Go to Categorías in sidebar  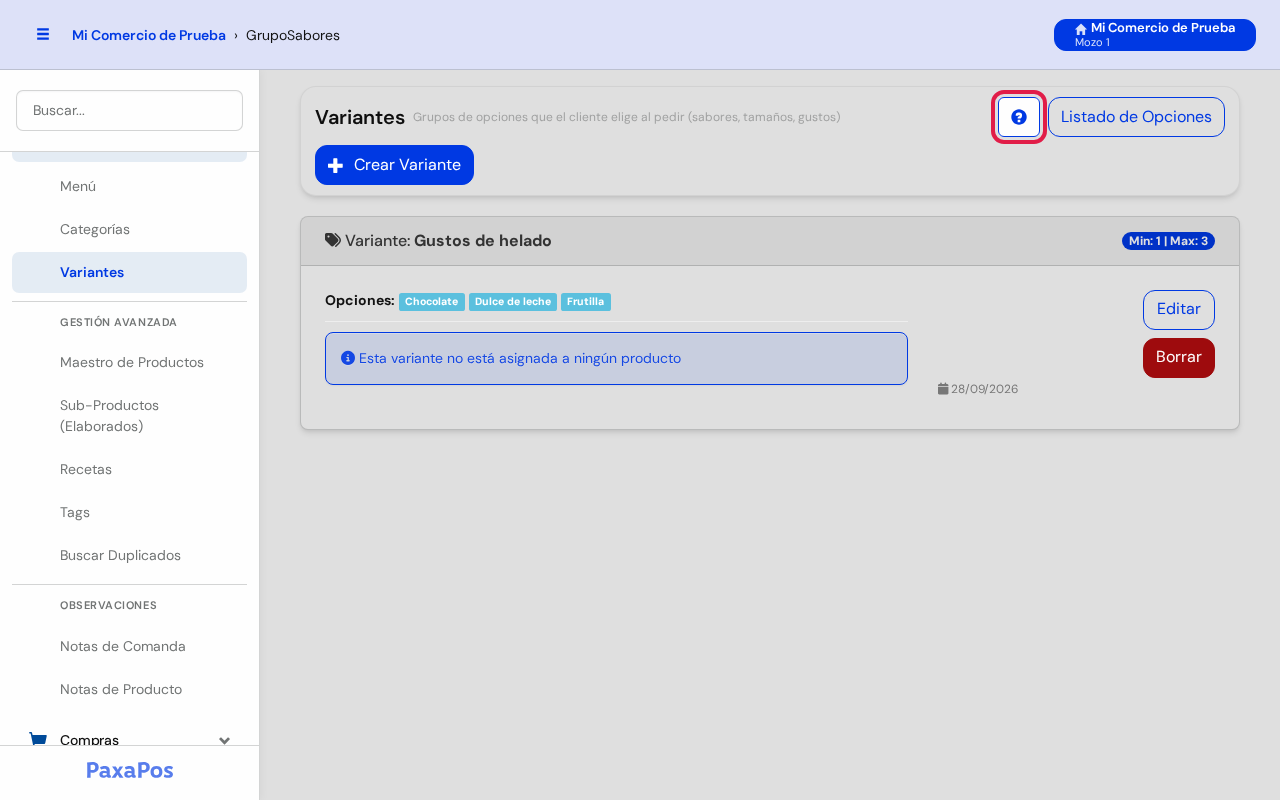pos(129,229)
